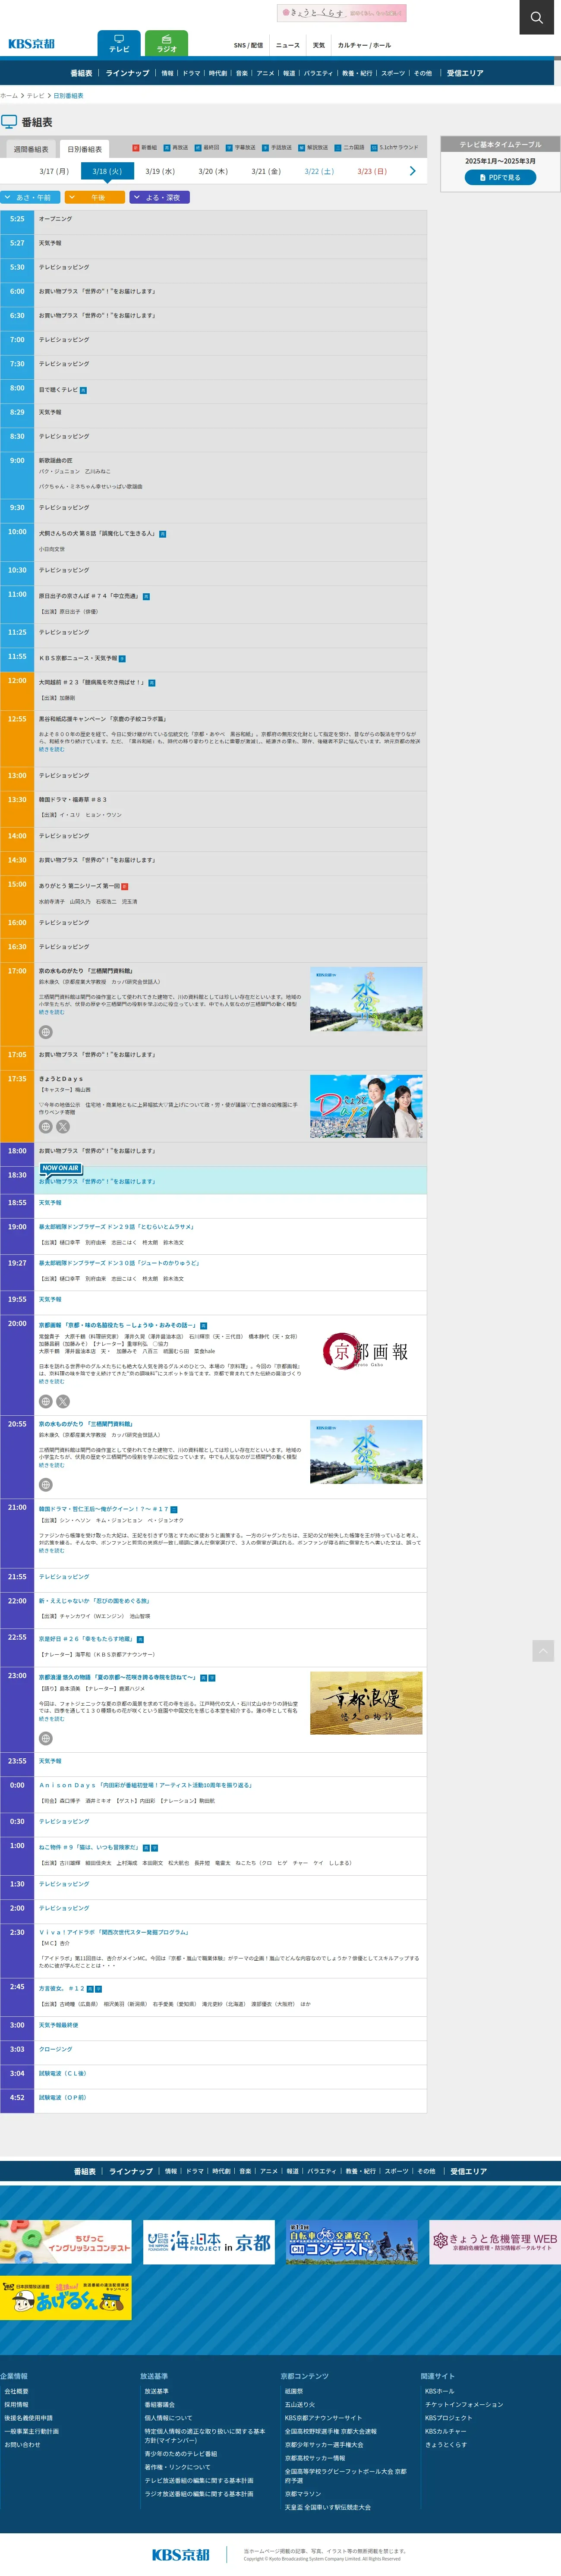
Task: Open the X icon for 京都画報
Action: click(x=63, y=1401)
